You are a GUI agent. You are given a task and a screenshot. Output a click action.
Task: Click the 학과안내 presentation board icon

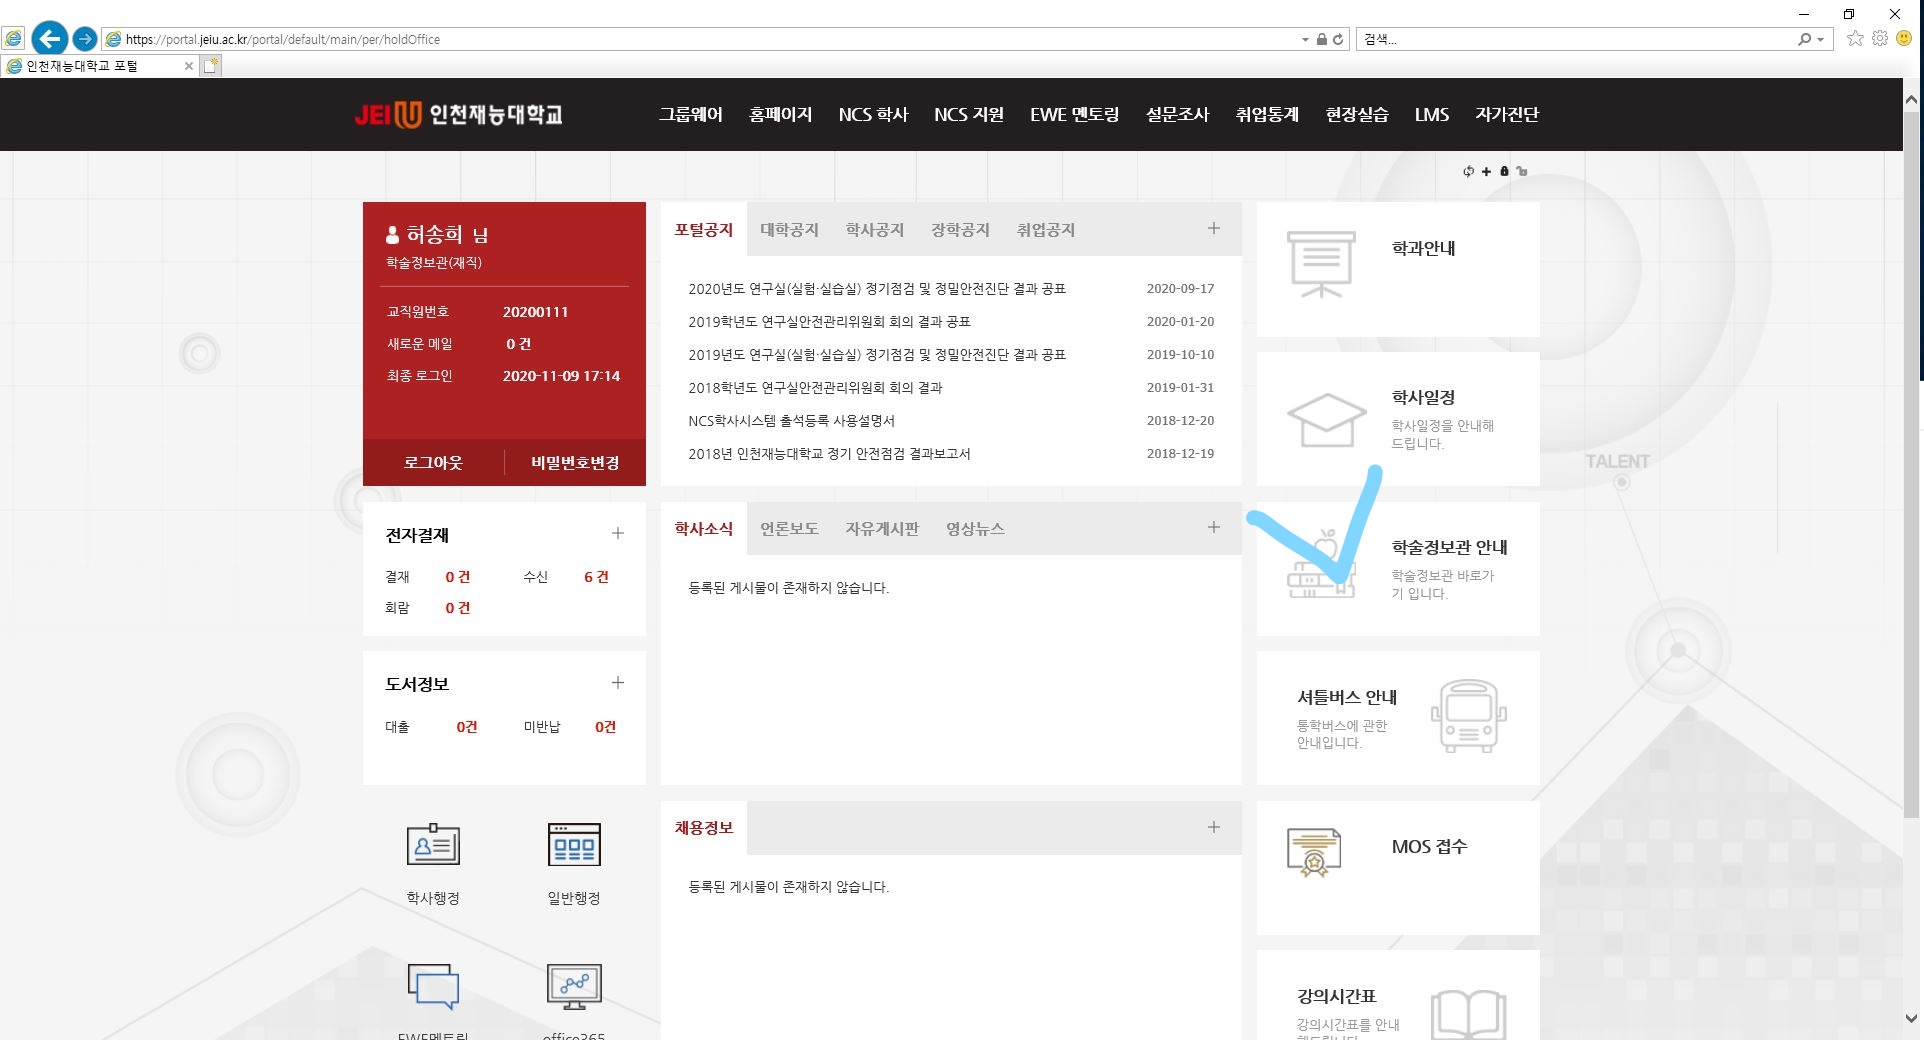pos(1321,264)
